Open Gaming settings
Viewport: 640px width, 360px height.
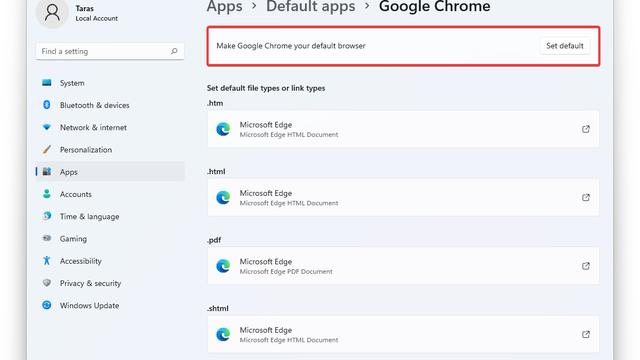110,239
